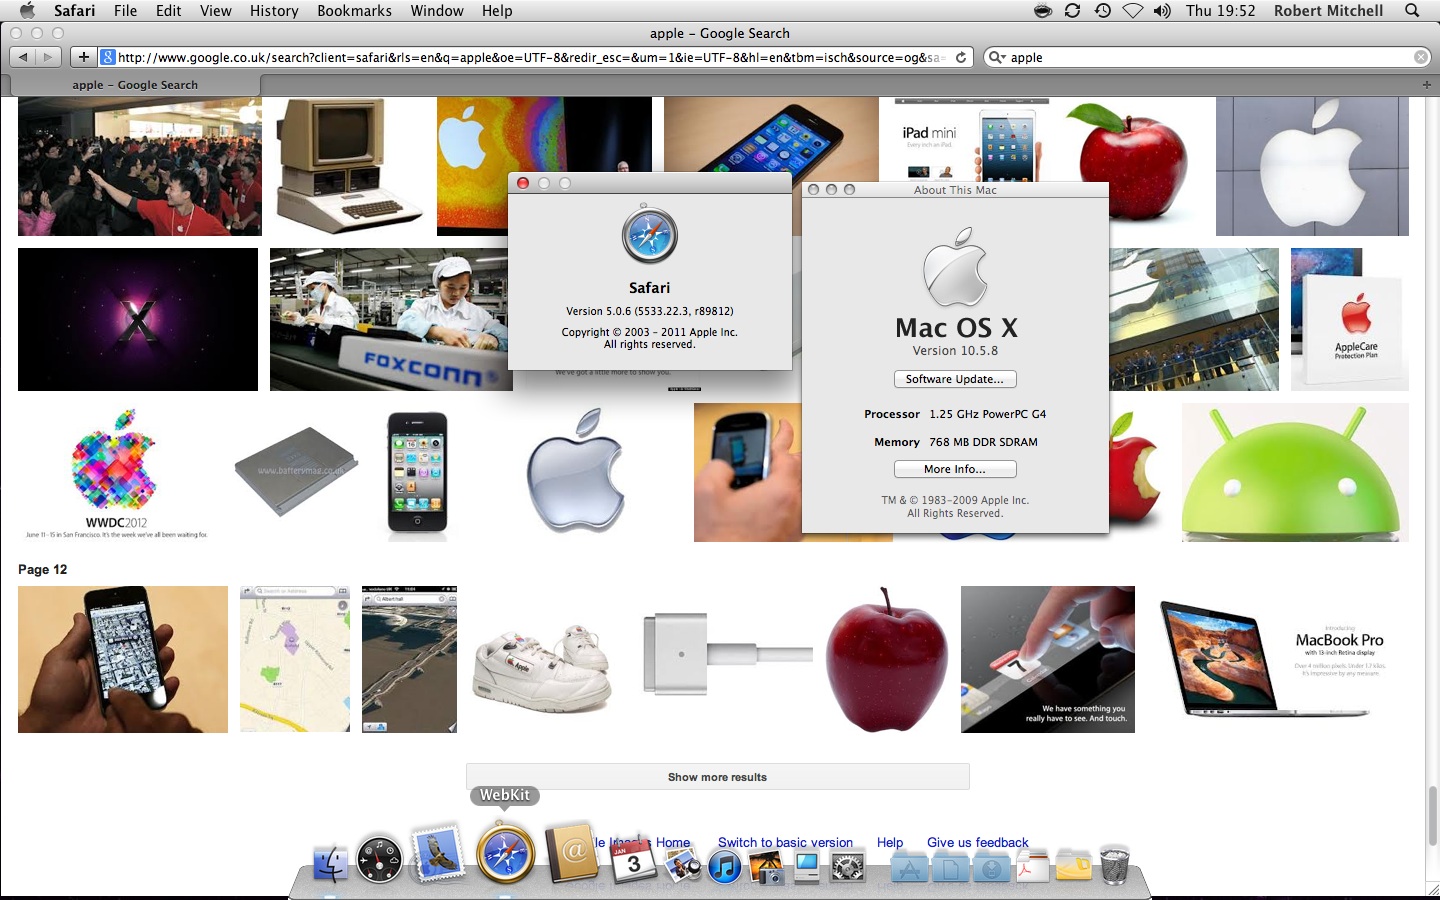Image resolution: width=1440 pixels, height=900 pixels.
Task: Open the green Android robot image
Action: pos(1295,472)
